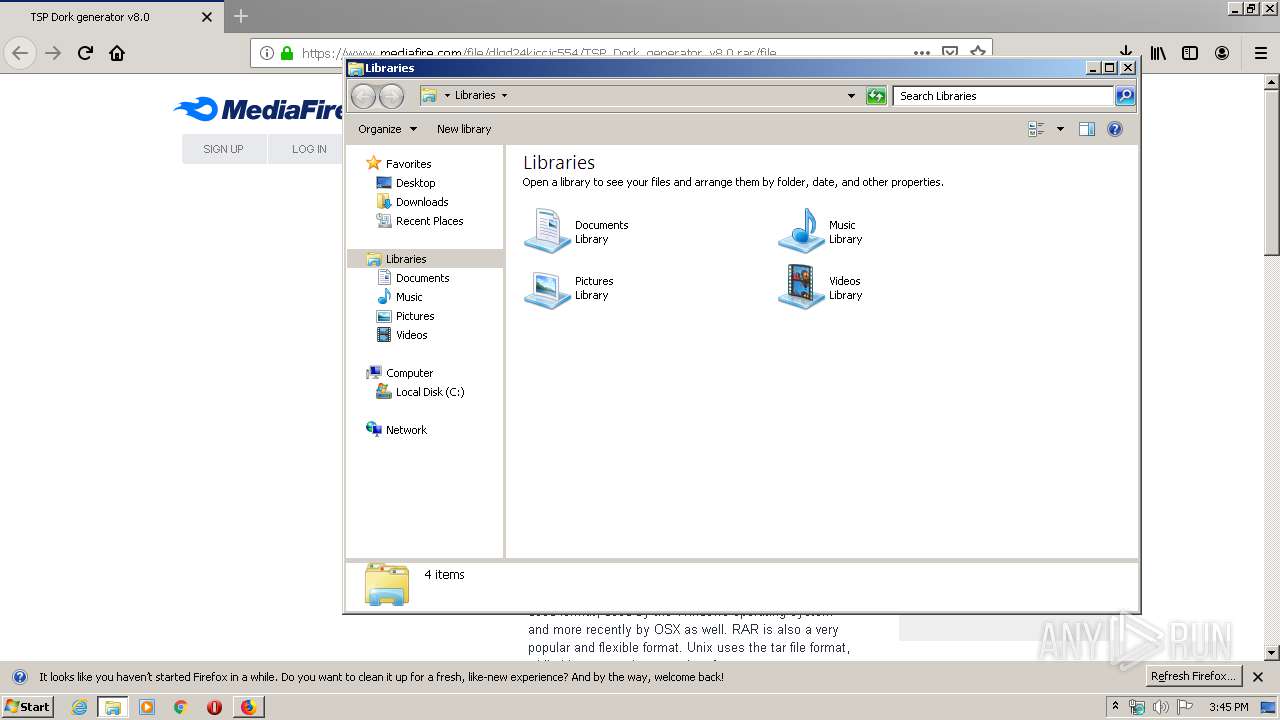1280x720 pixels.
Task: Select Videos under Libraries in sidebar
Action: 411,335
